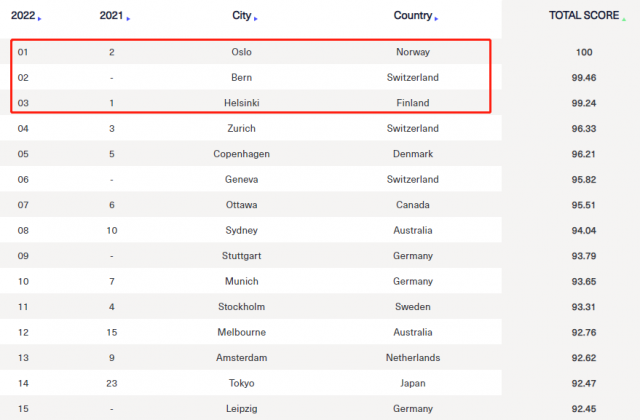Viewport: 640px width, 420px height.
Task: Select Copenhagen in the table
Action: pos(242,154)
